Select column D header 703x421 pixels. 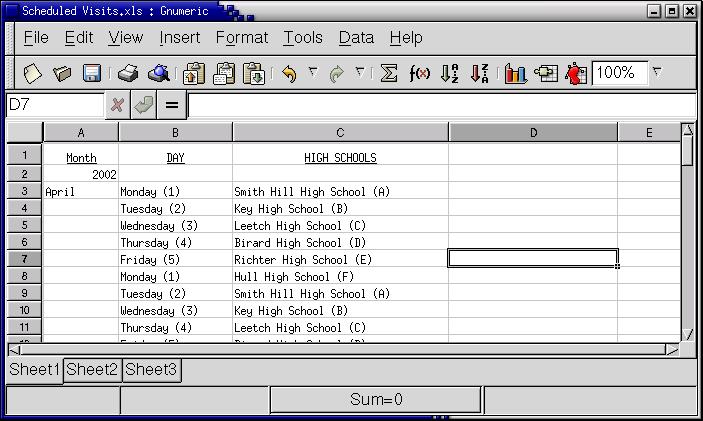tap(533, 133)
